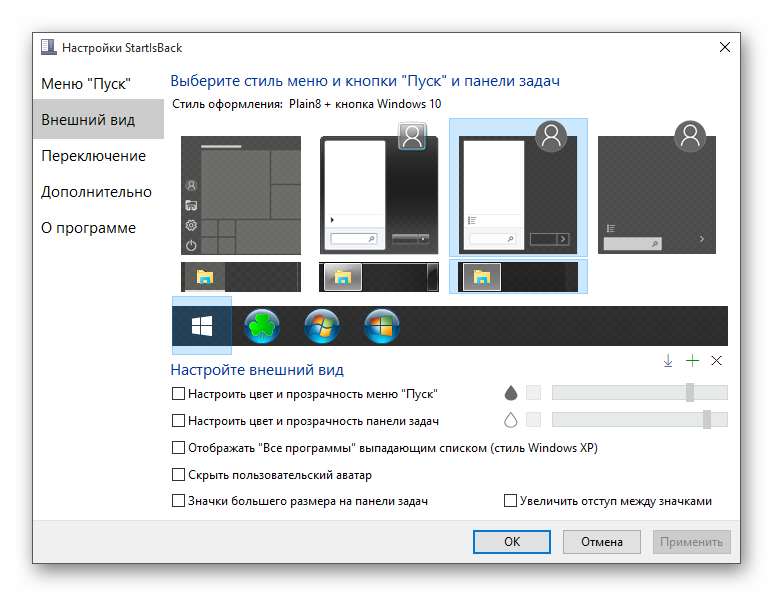
Task: Enable taskbar color and transparency checkbox
Action: pos(178,421)
